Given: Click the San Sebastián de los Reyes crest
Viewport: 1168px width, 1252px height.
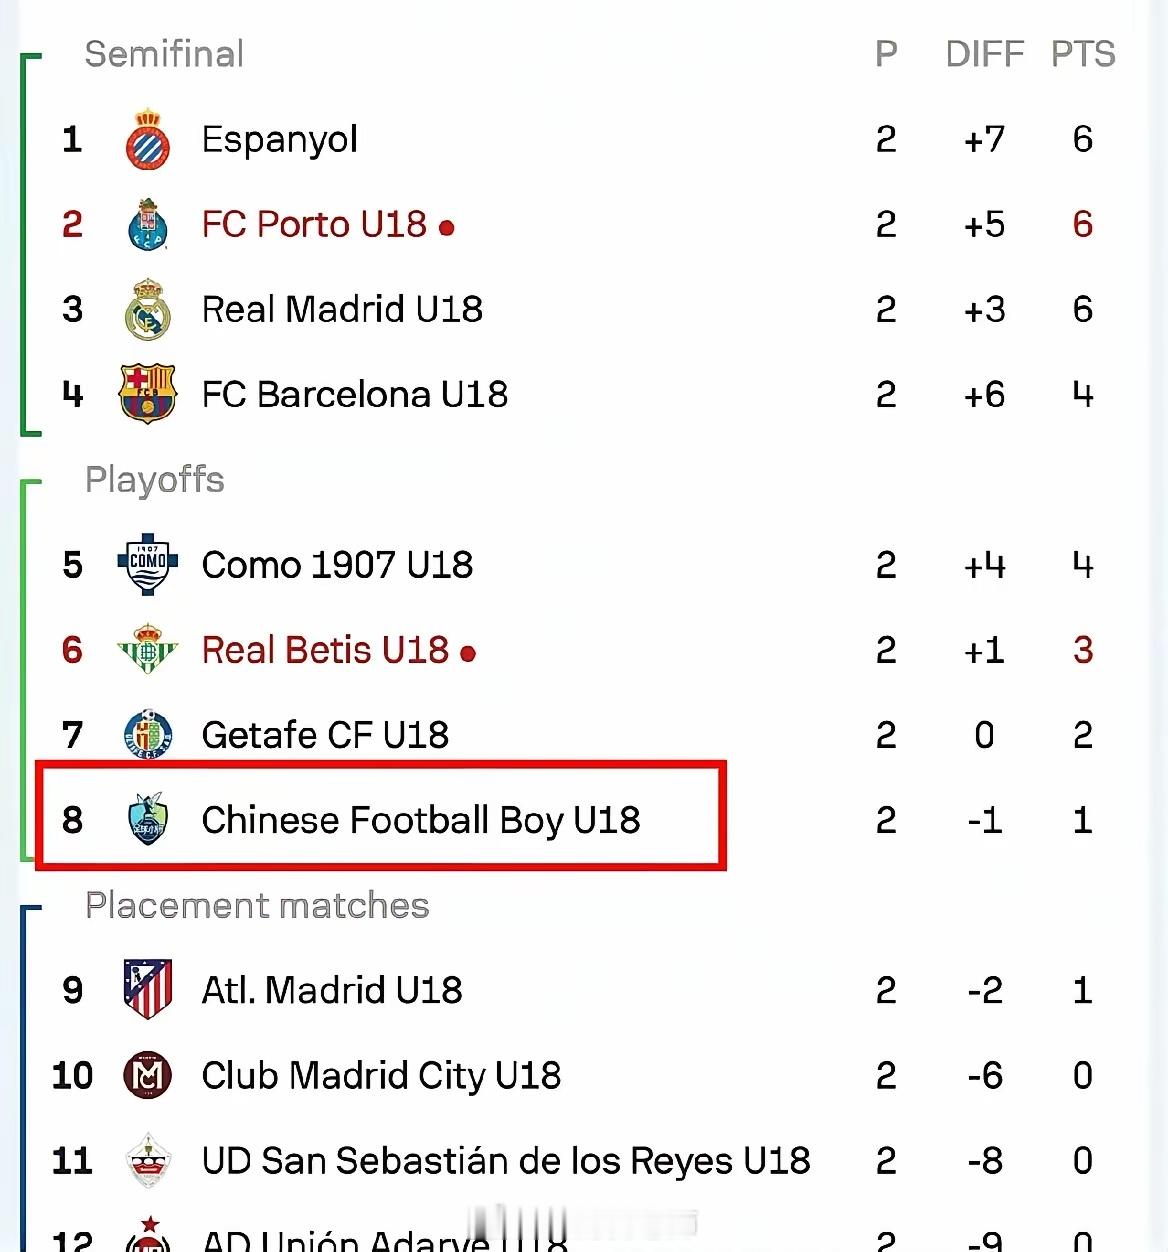Looking at the screenshot, I should pos(148,1160).
